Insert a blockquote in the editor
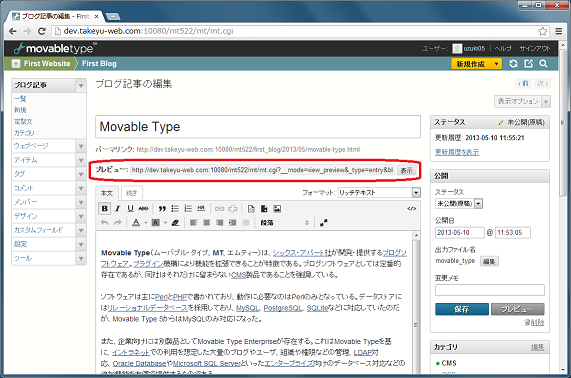571x378 pixels. tap(162, 209)
